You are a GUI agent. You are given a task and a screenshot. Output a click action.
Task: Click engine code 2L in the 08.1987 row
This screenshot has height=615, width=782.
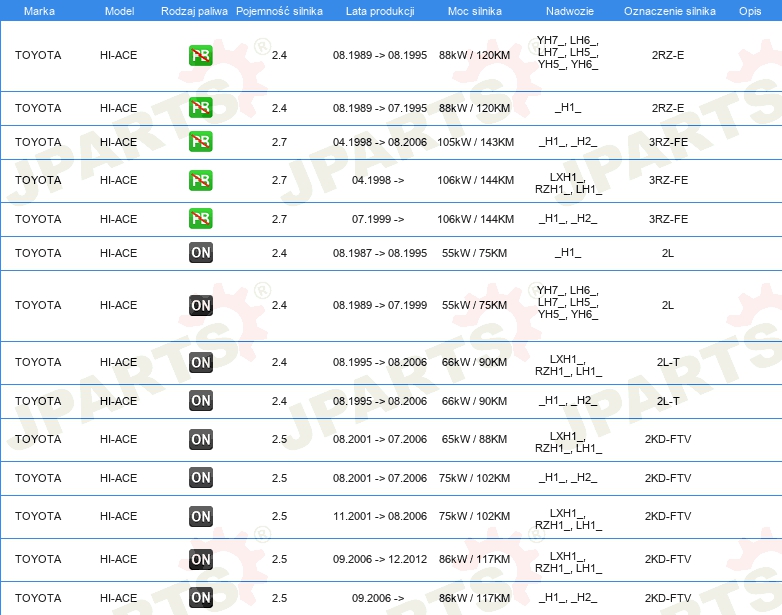668,253
